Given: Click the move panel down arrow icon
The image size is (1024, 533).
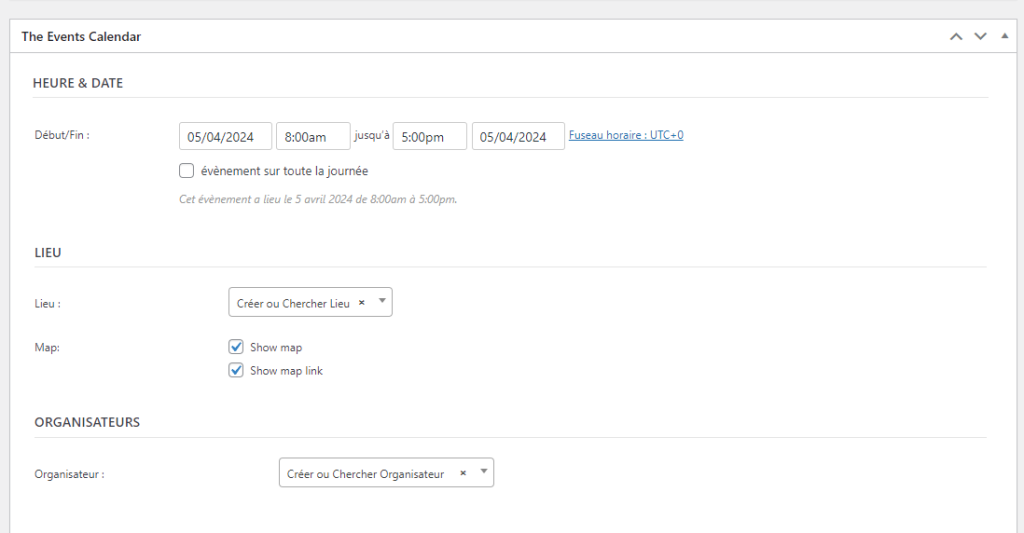Looking at the screenshot, I should point(980,36).
